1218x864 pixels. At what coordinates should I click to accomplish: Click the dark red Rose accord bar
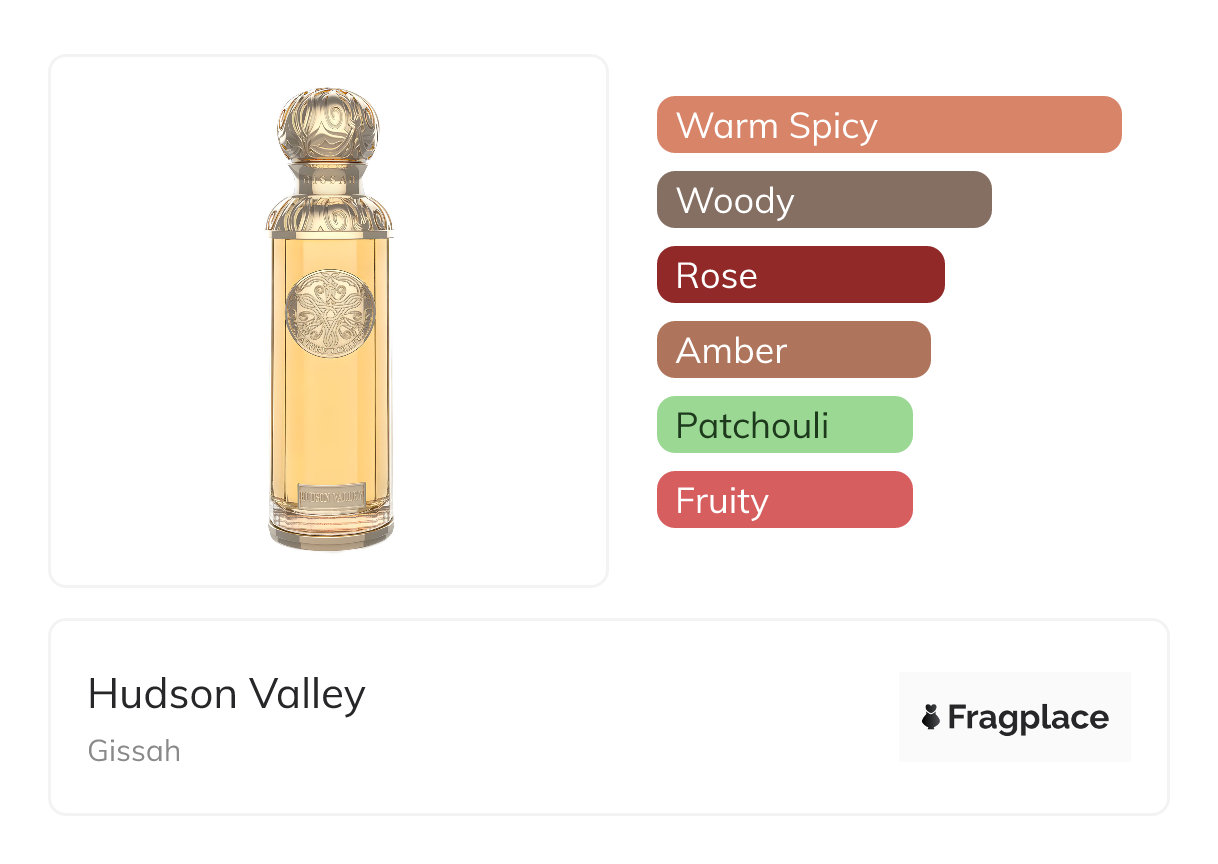(x=800, y=275)
